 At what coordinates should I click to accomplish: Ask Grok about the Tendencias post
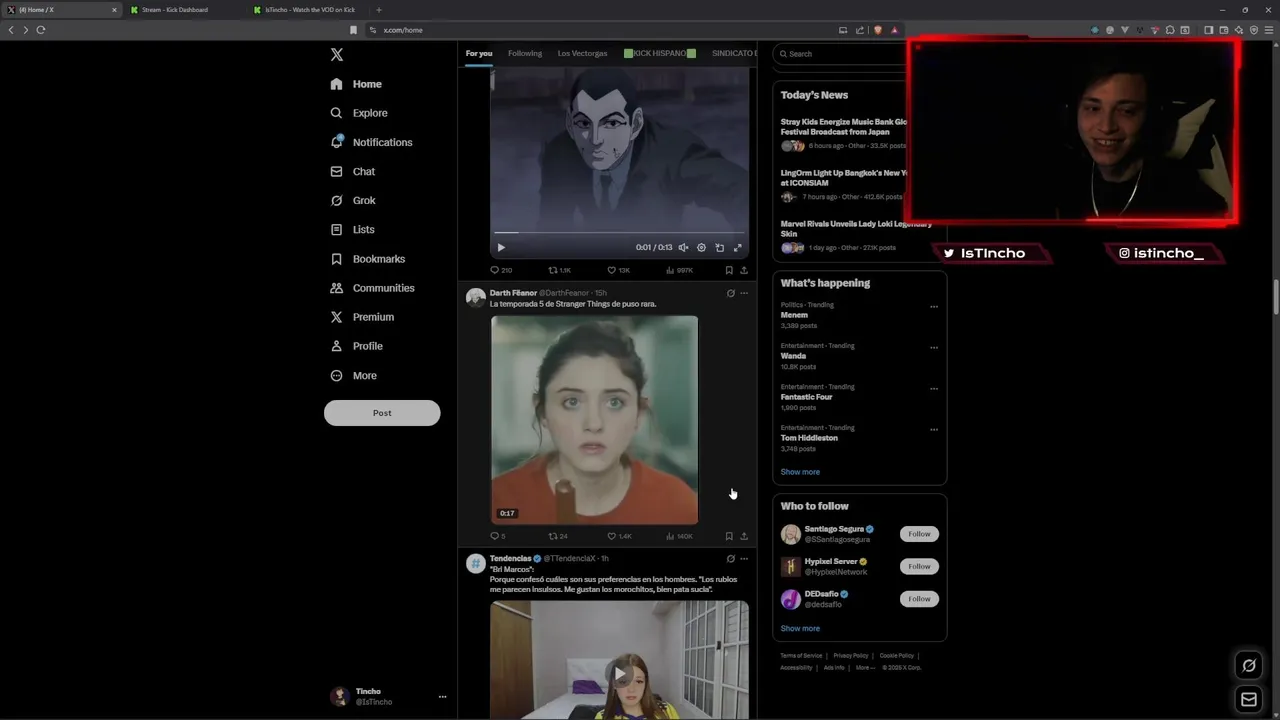pyautogui.click(x=730, y=559)
